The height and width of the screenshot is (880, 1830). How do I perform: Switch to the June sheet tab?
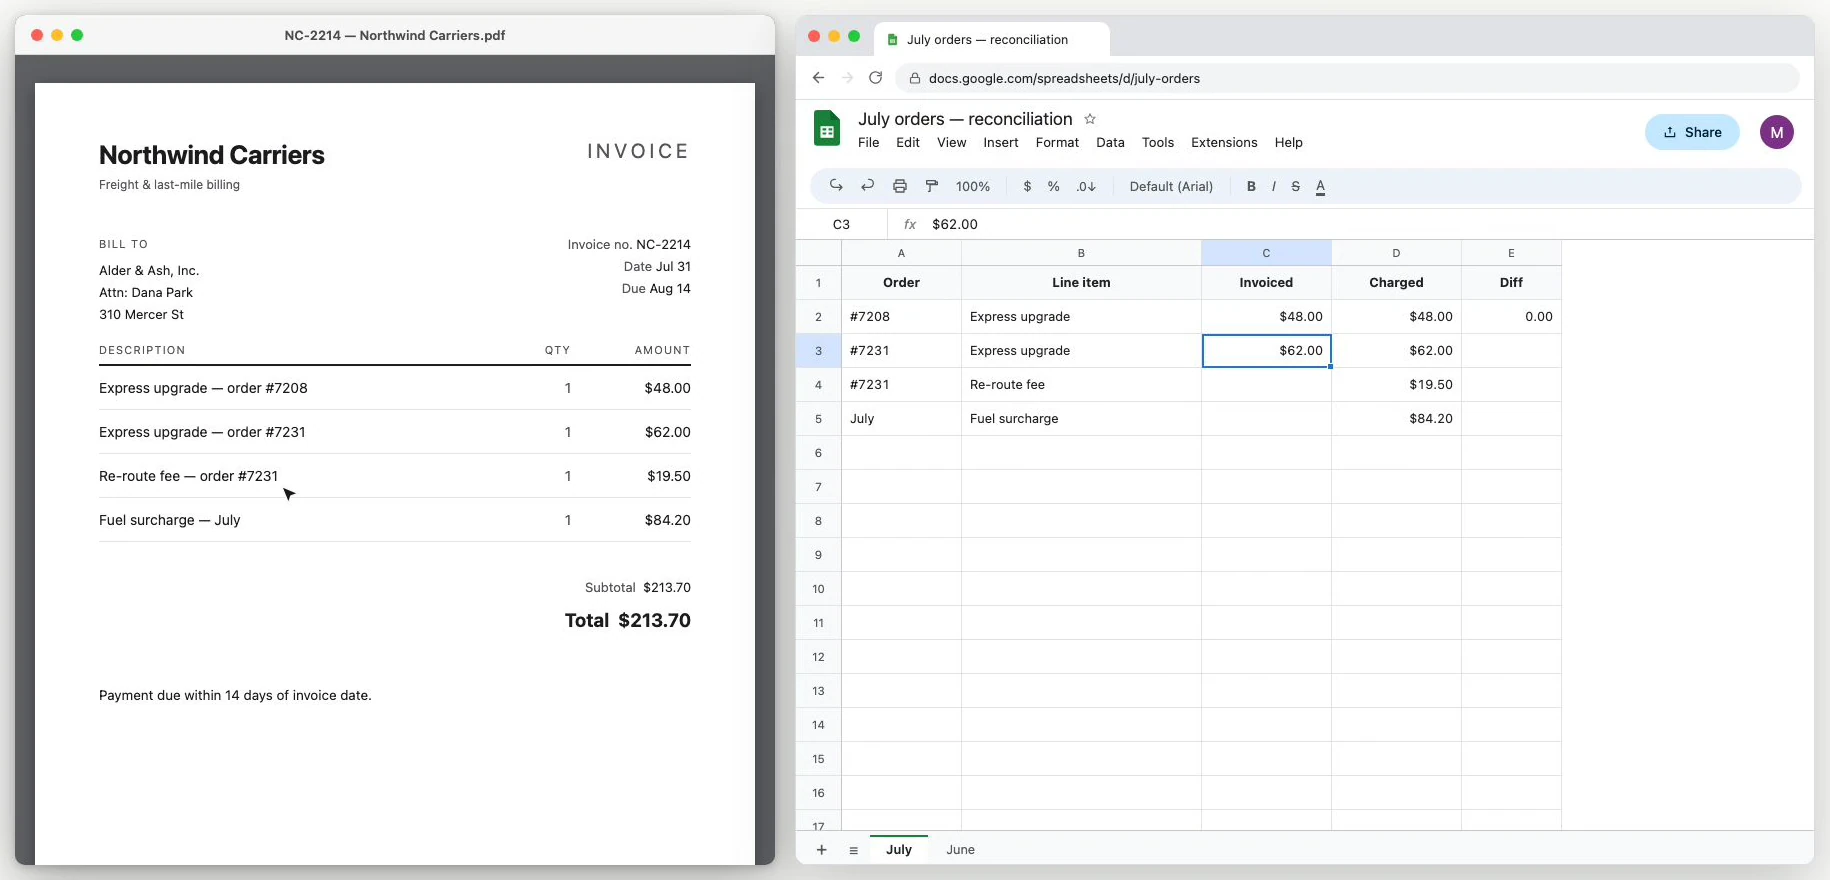tap(960, 850)
